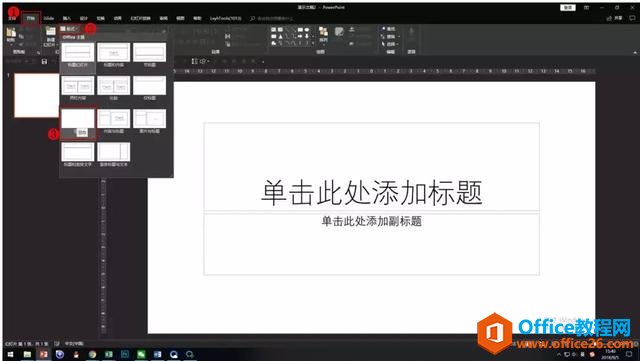Screen dimensions: 640x361
Task: Open the 选择 select dropdown
Action: click(x=390, y=44)
